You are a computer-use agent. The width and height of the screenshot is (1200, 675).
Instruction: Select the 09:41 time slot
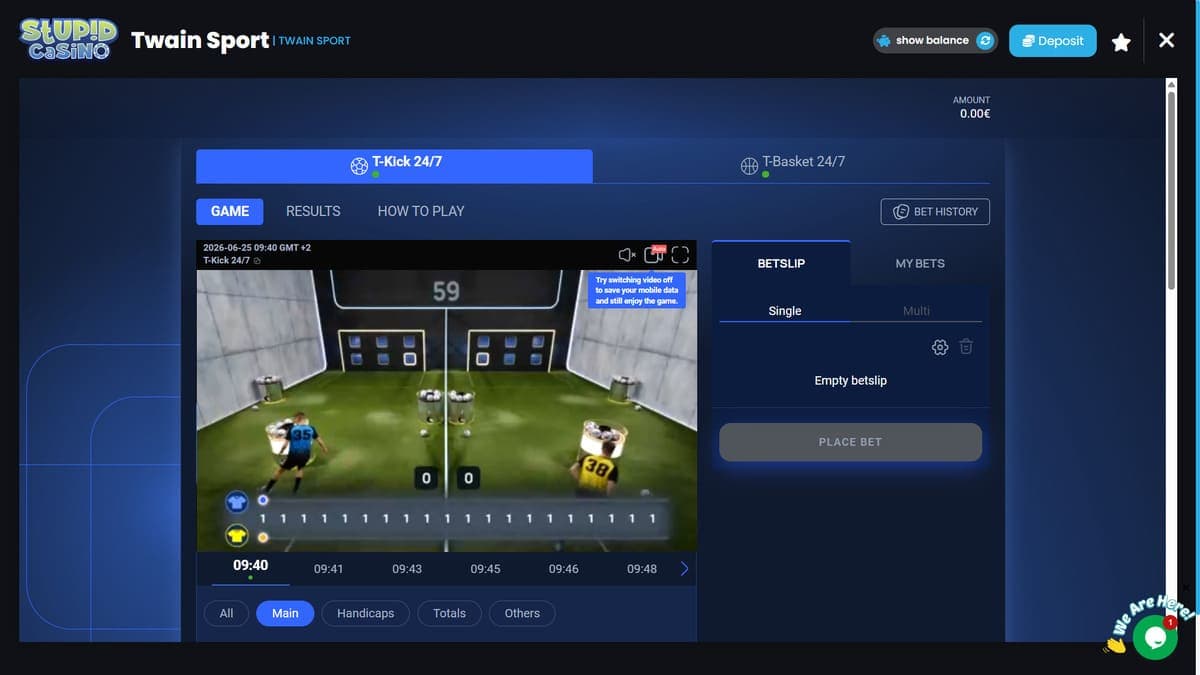(328, 569)
